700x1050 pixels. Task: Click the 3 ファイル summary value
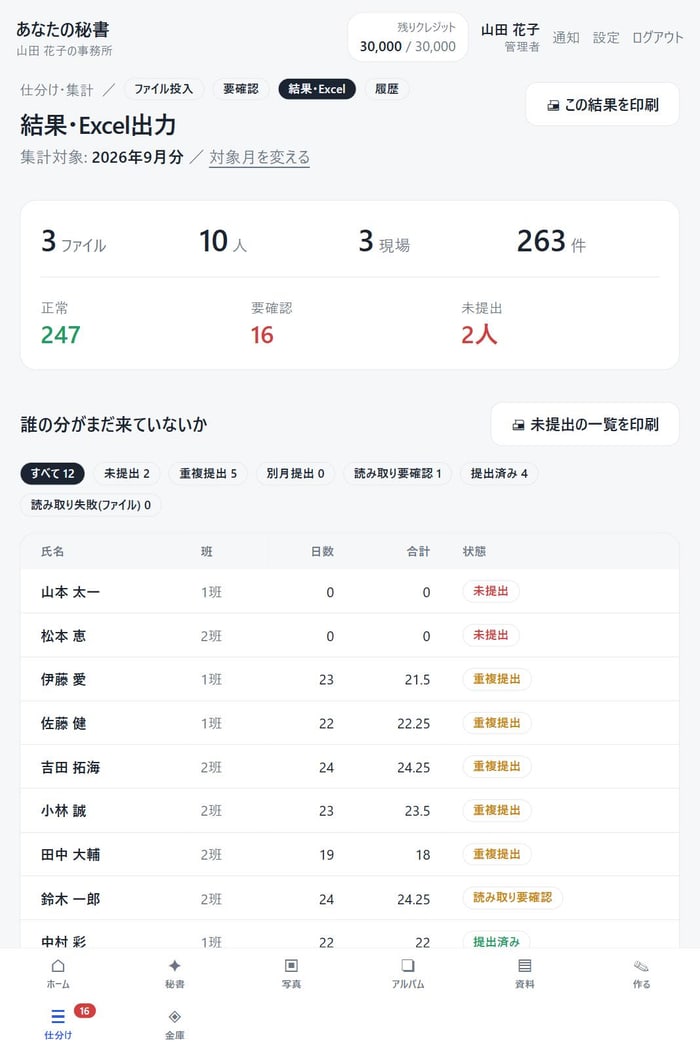click(x=74, y=241)
